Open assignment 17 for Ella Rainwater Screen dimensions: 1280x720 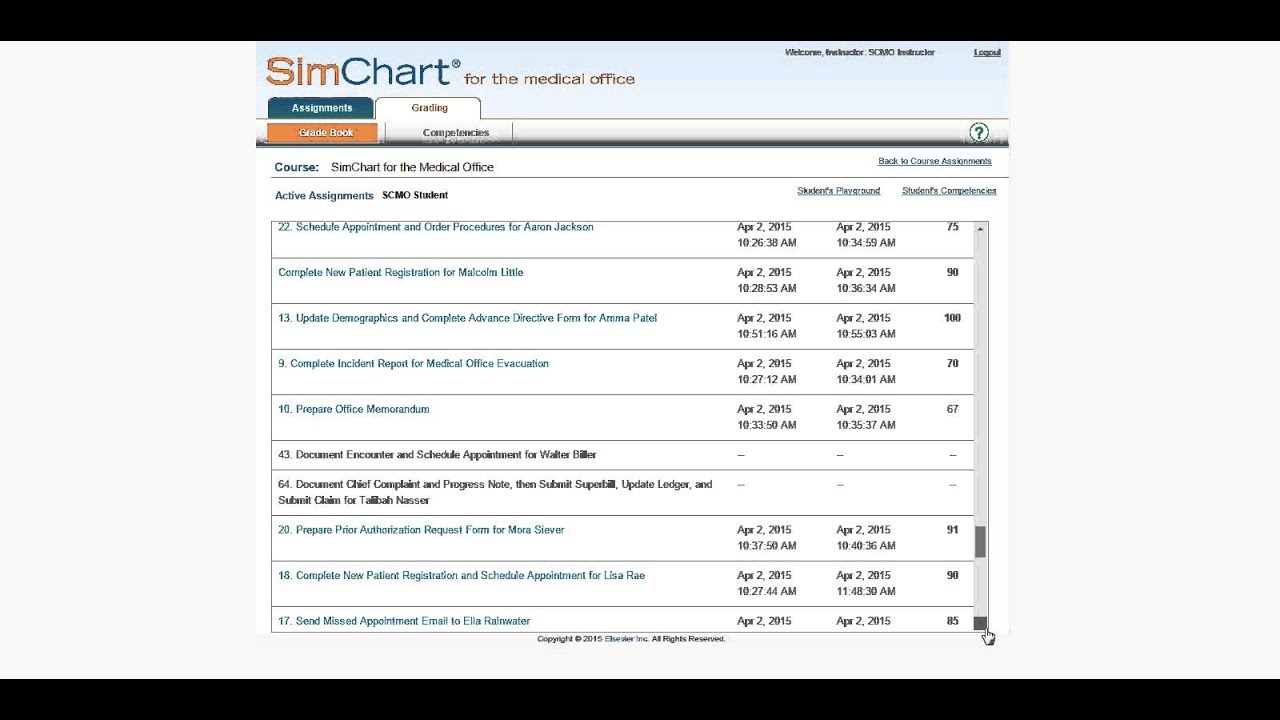click(x=404, y=621)
